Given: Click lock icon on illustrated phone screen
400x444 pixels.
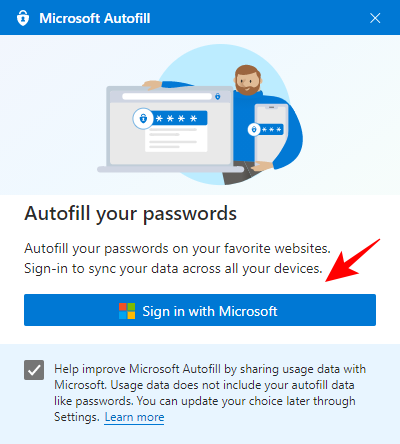Looking at the screenshot, I should click(x=254, y=129).
